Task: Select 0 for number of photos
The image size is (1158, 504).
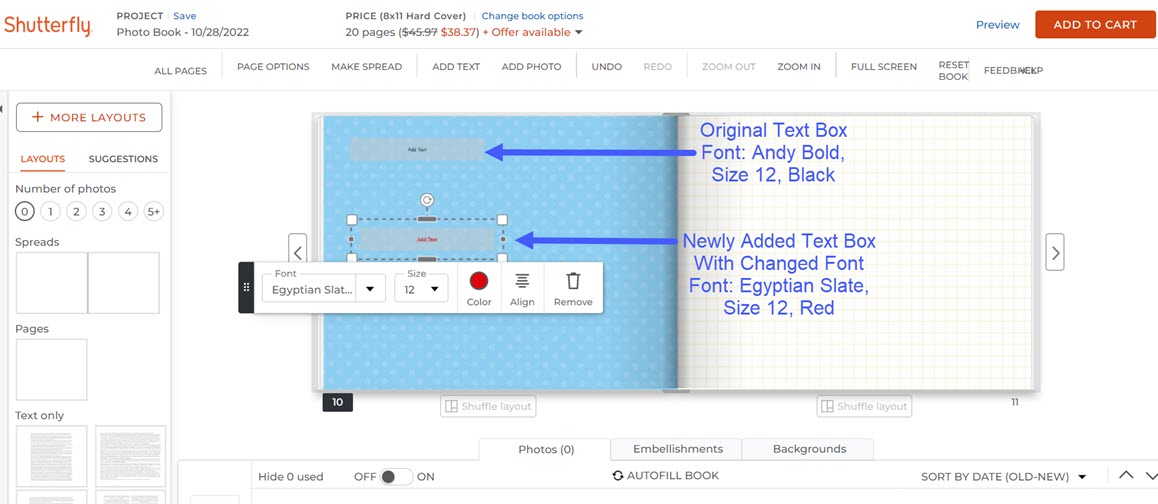Action: pos(25,211)
